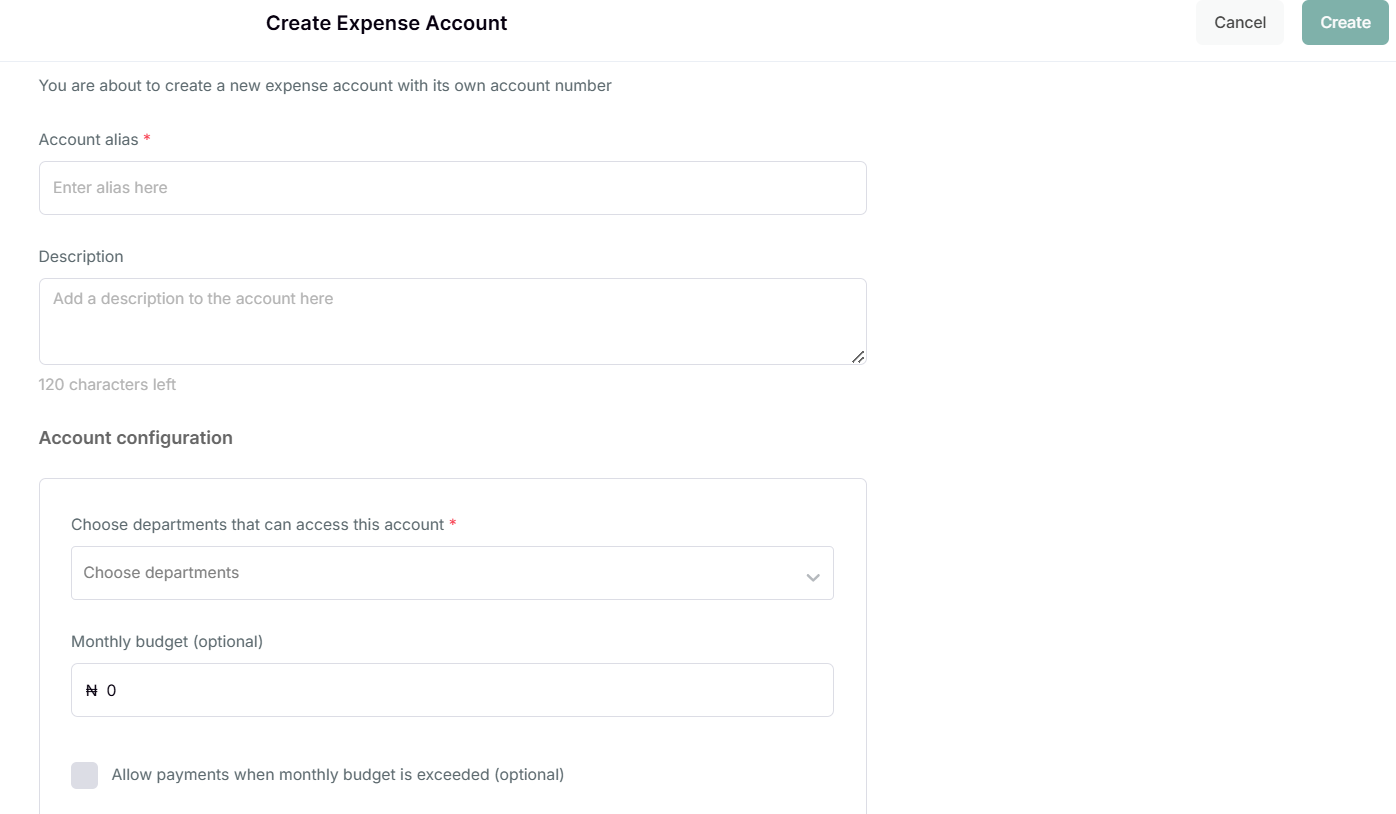Screen dimensions: 1396x814
Task: Focus the Account alias input field
Action: tap(452, 188)
